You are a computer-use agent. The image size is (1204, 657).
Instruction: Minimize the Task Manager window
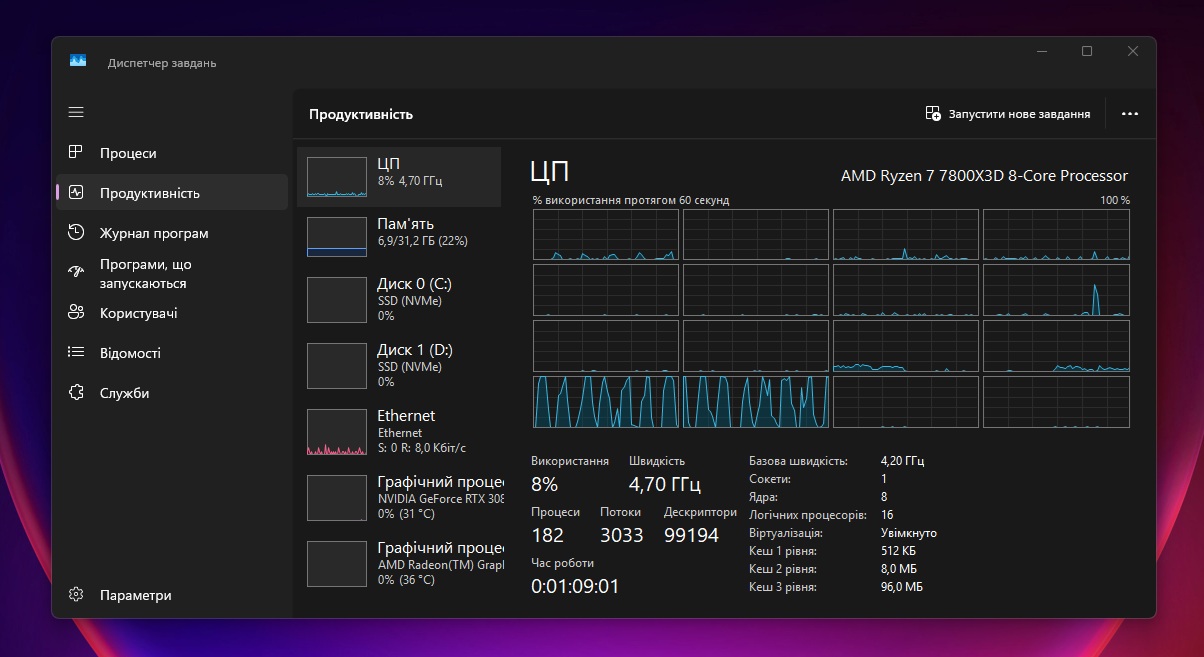(x=1041, y=51)
